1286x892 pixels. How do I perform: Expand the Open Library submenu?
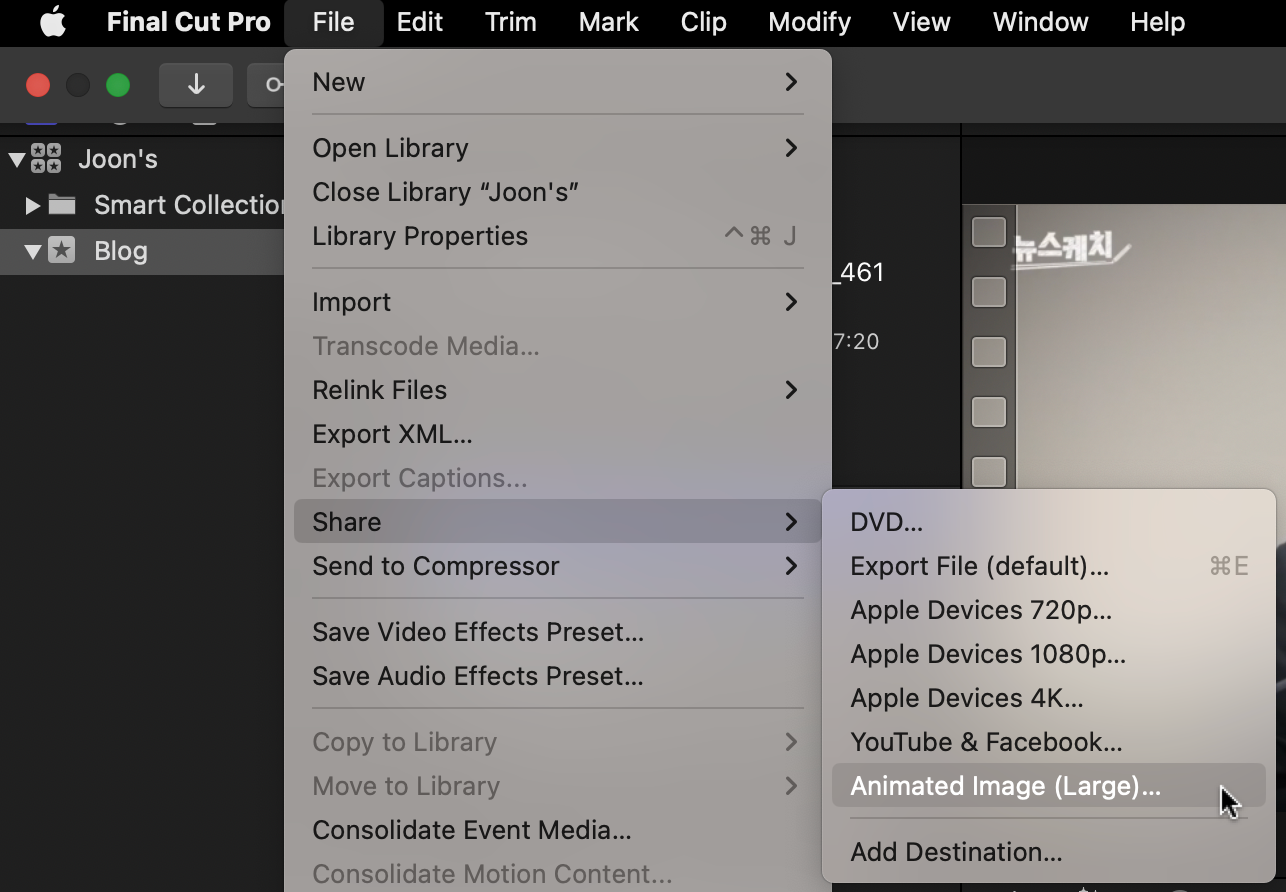[558, 148]
